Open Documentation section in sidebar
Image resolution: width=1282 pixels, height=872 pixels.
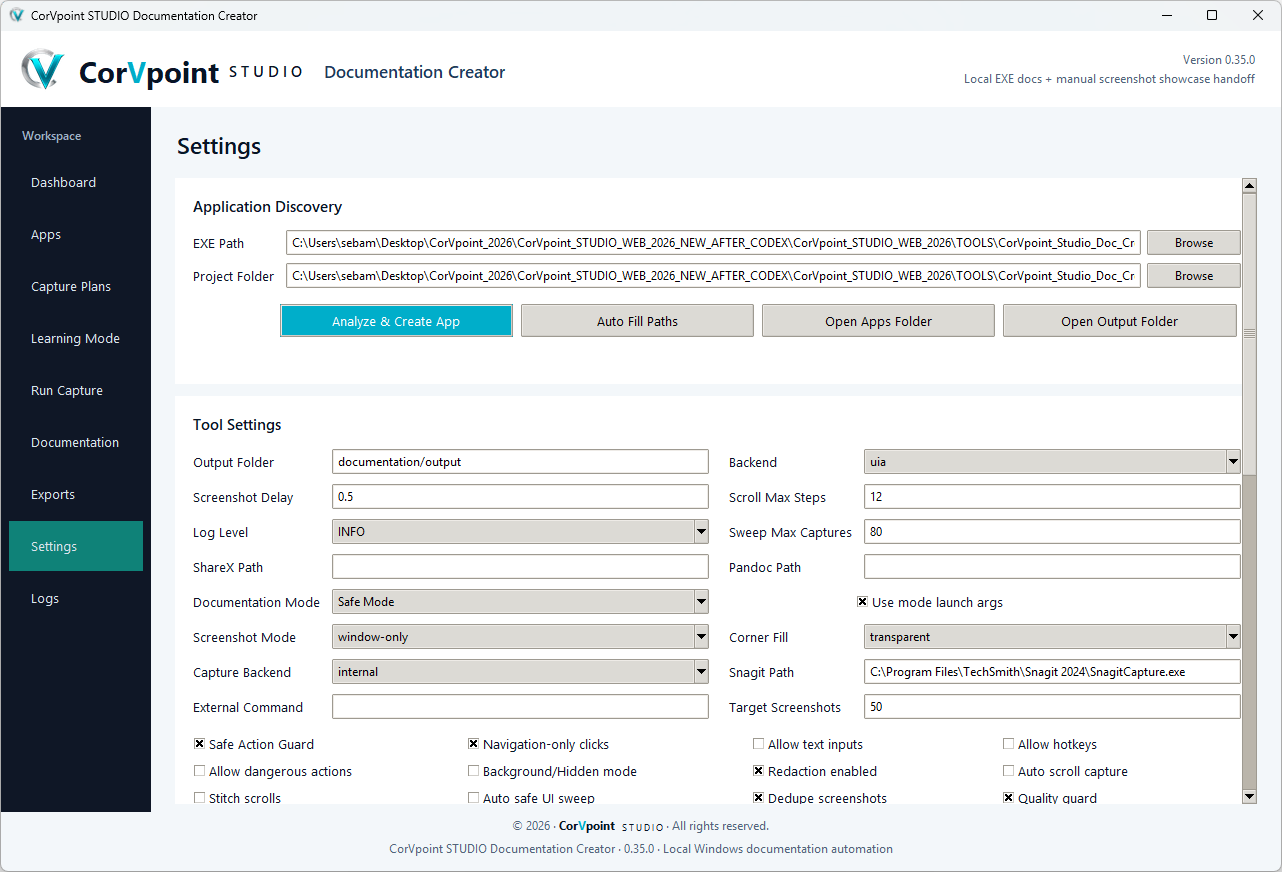pos(76,442)
